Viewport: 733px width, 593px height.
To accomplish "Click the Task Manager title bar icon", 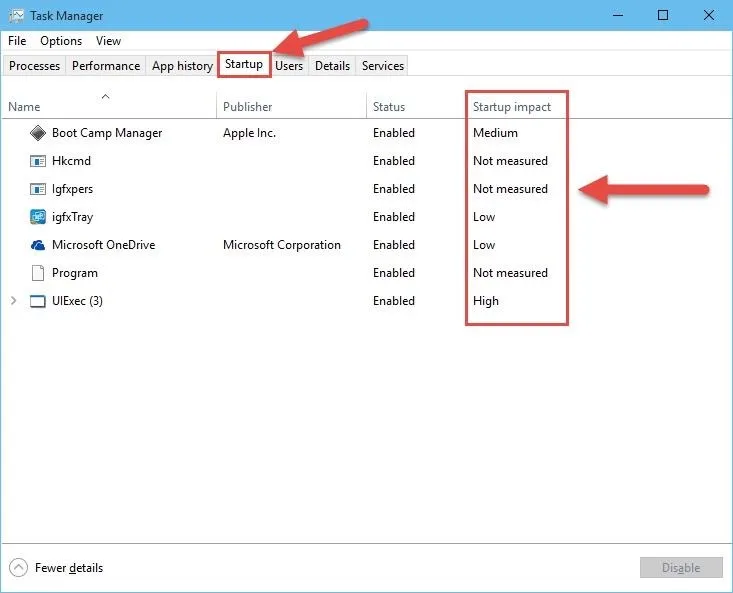I will (x=17, y=15).
